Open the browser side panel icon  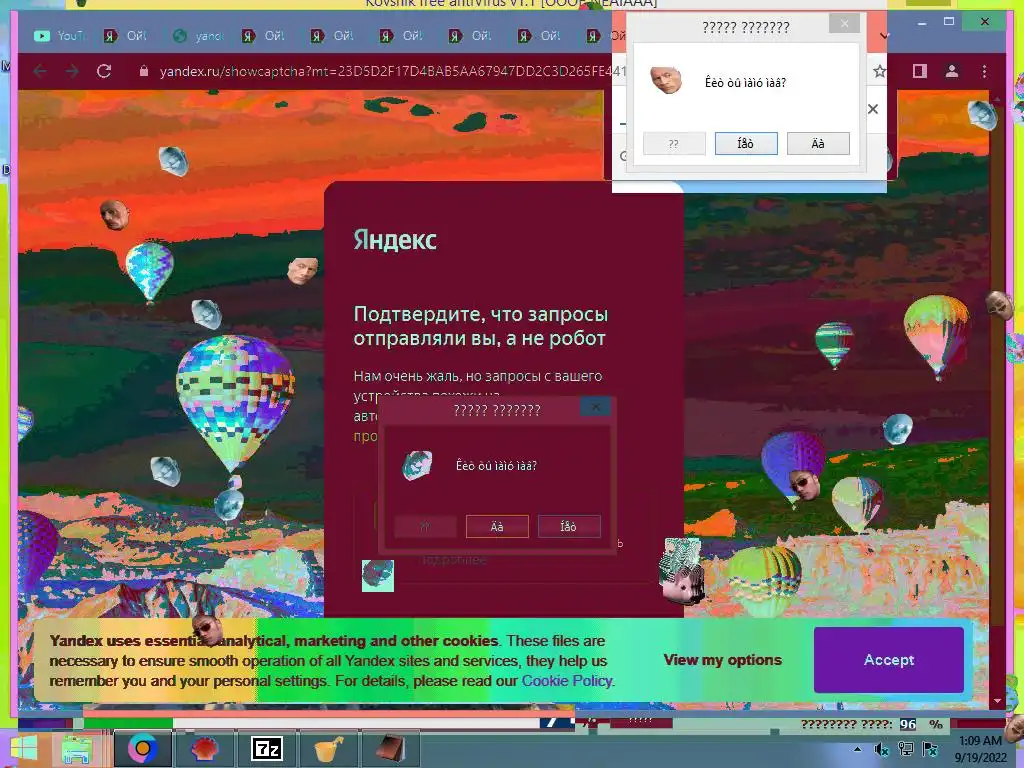pos(920,71)
